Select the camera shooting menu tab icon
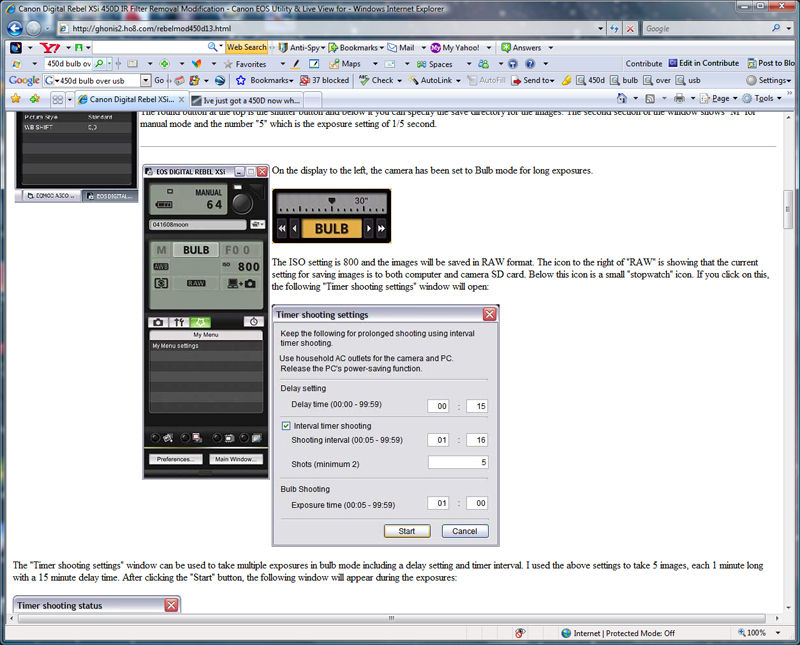This screenshot has width=800, height=645. pyautogui.click(x=158, y=322)
